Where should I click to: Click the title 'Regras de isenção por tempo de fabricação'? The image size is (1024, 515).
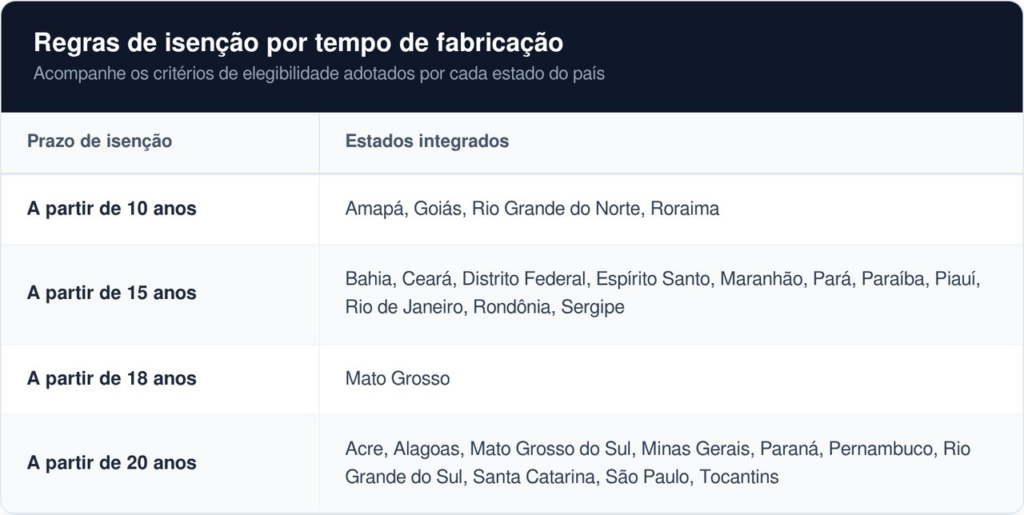(x=298, y=43)
